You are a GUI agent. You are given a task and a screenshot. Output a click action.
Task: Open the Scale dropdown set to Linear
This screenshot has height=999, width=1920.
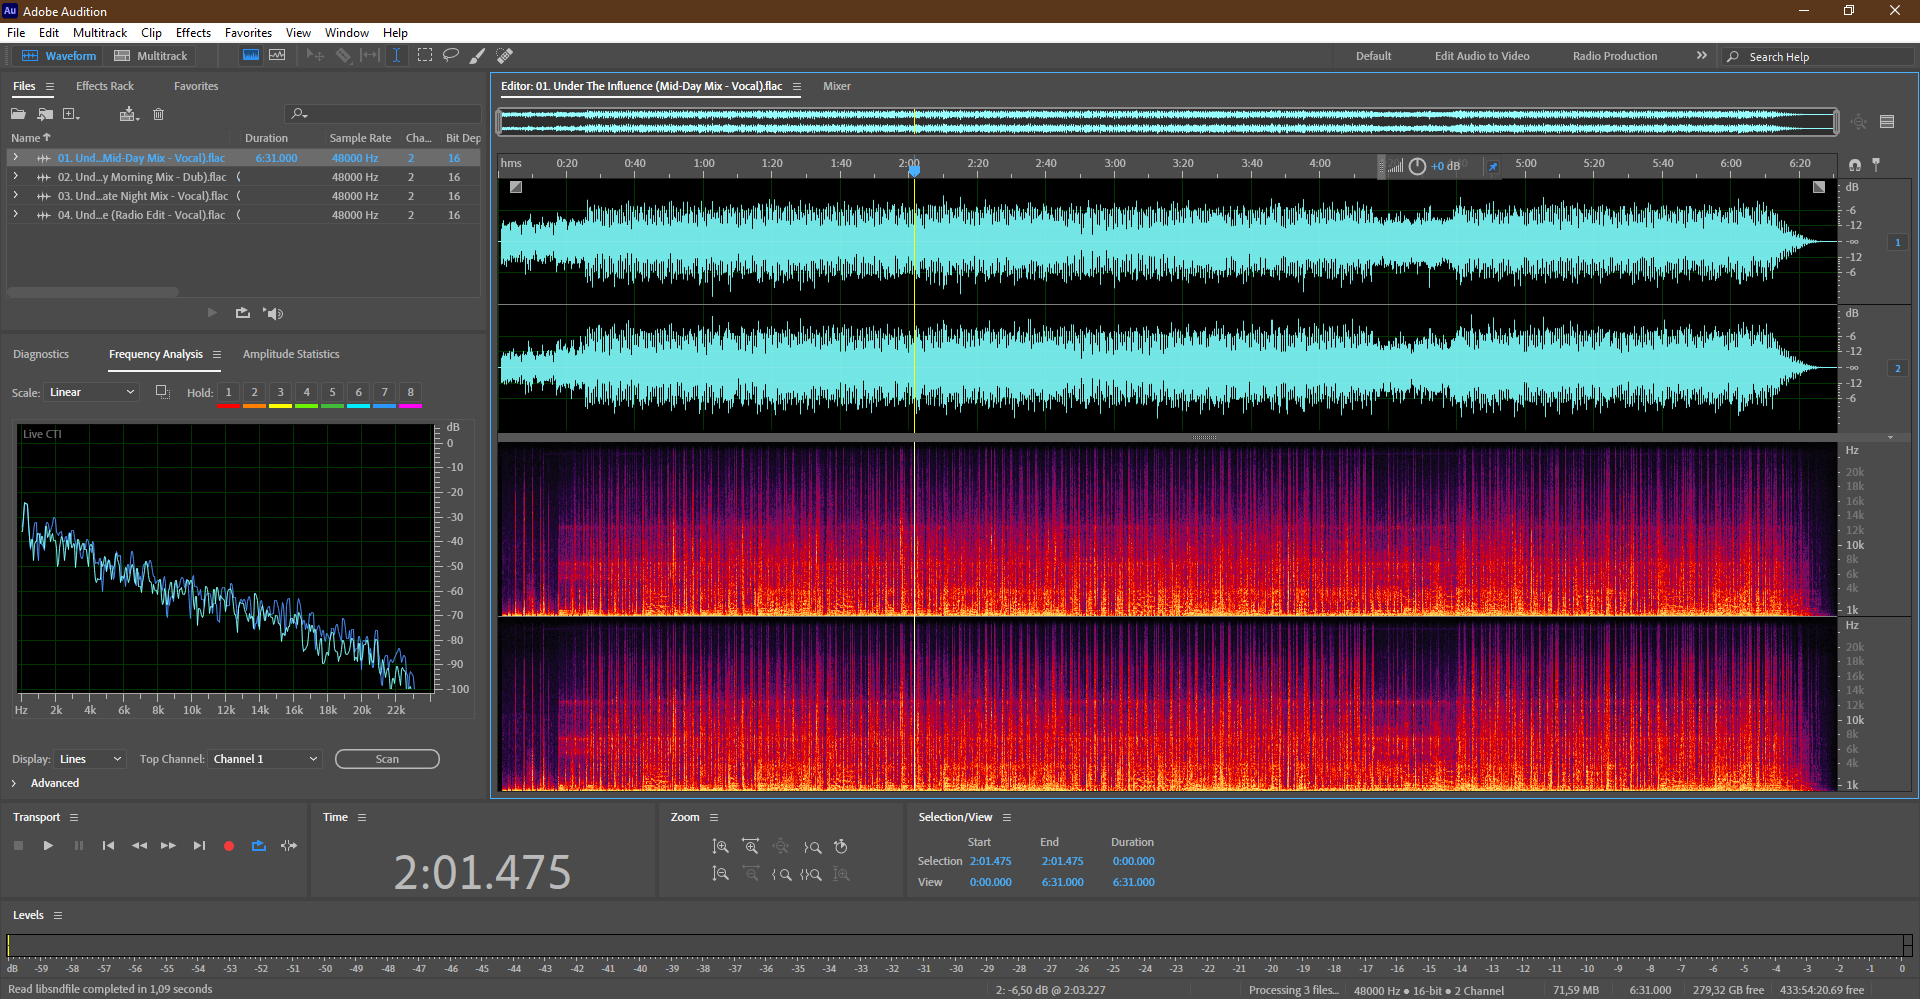91,392
